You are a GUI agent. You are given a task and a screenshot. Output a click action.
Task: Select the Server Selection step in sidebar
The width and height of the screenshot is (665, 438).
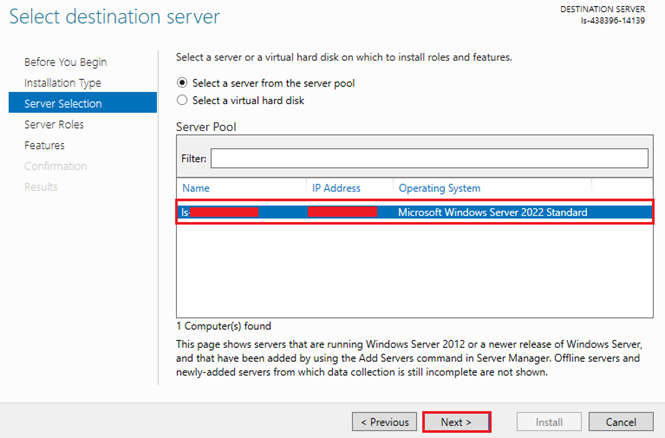click(x=62, y=103)
